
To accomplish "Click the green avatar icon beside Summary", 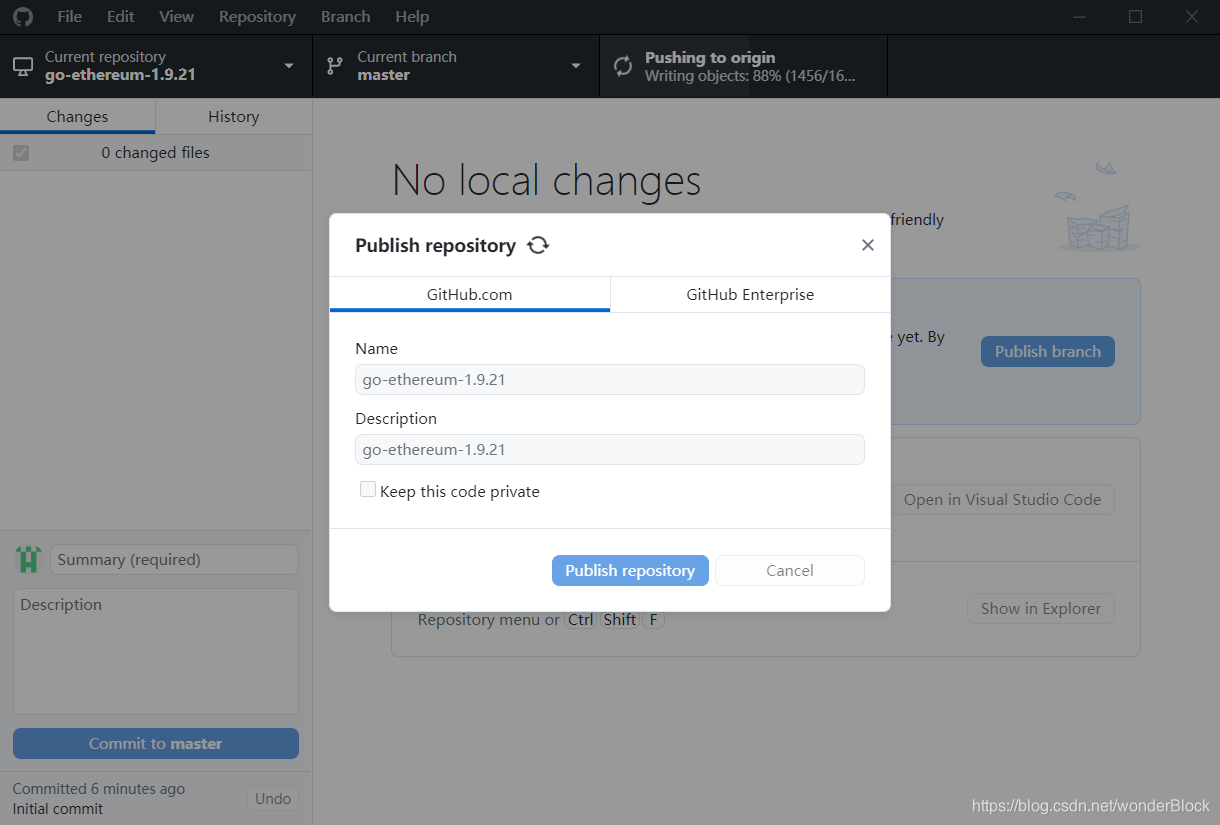I will 28,559.
